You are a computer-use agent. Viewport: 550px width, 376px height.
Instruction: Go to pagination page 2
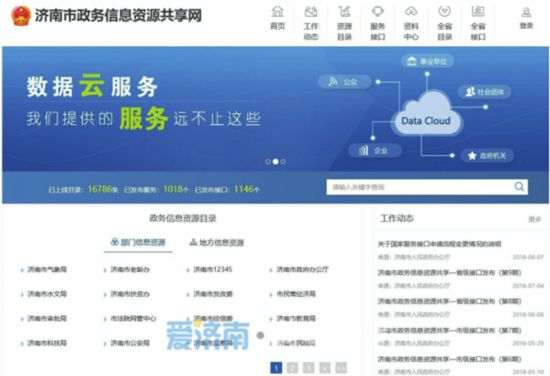click(x=292, y=368)
